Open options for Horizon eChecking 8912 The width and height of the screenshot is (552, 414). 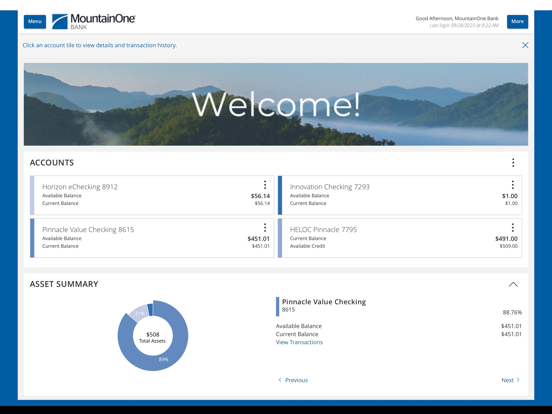coord(265,185)
